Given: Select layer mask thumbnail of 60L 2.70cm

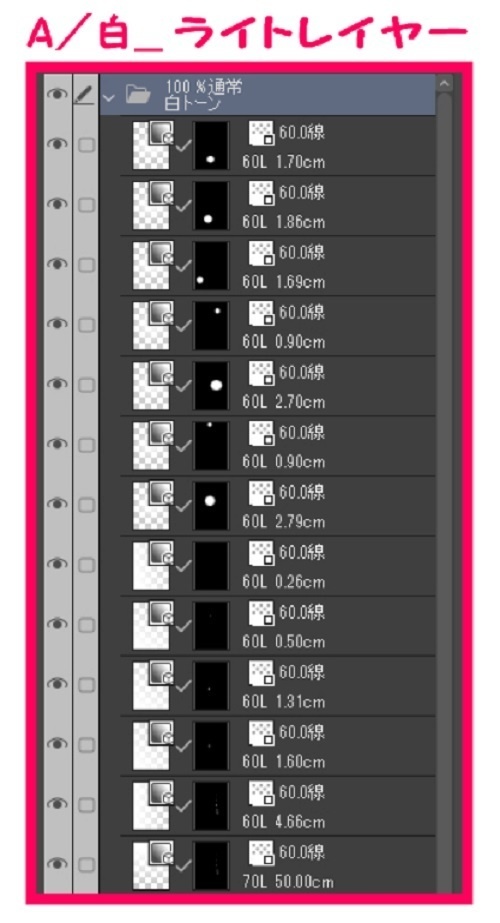Looking at the screenshot, I should pyautogui.click(x=211, y=385).
